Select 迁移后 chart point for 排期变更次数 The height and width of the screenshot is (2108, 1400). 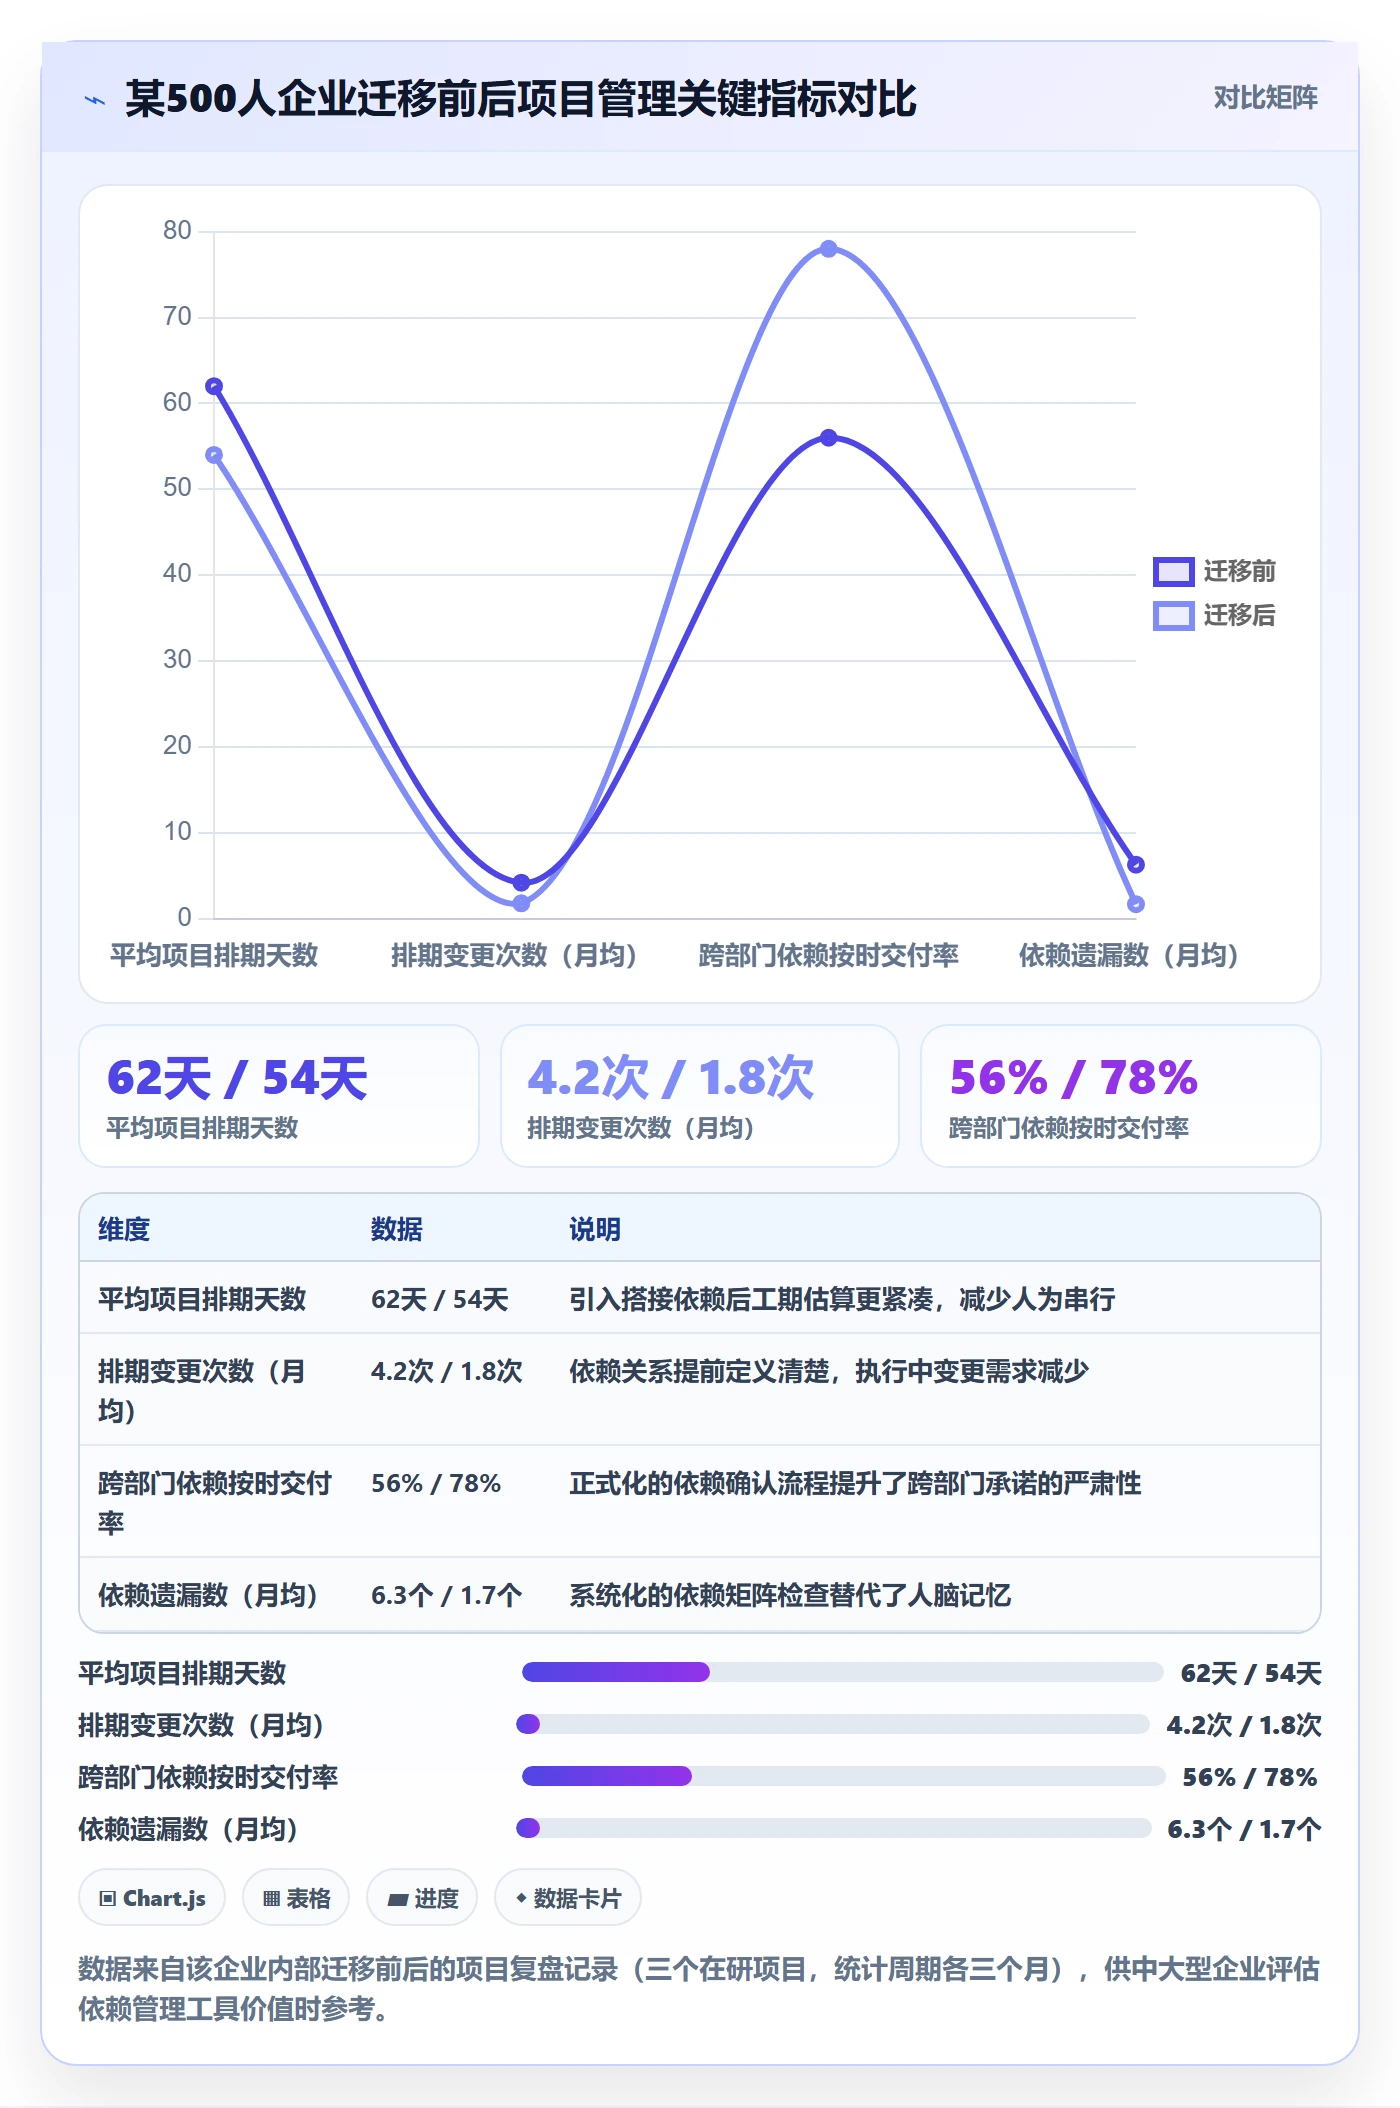(521, 904)
